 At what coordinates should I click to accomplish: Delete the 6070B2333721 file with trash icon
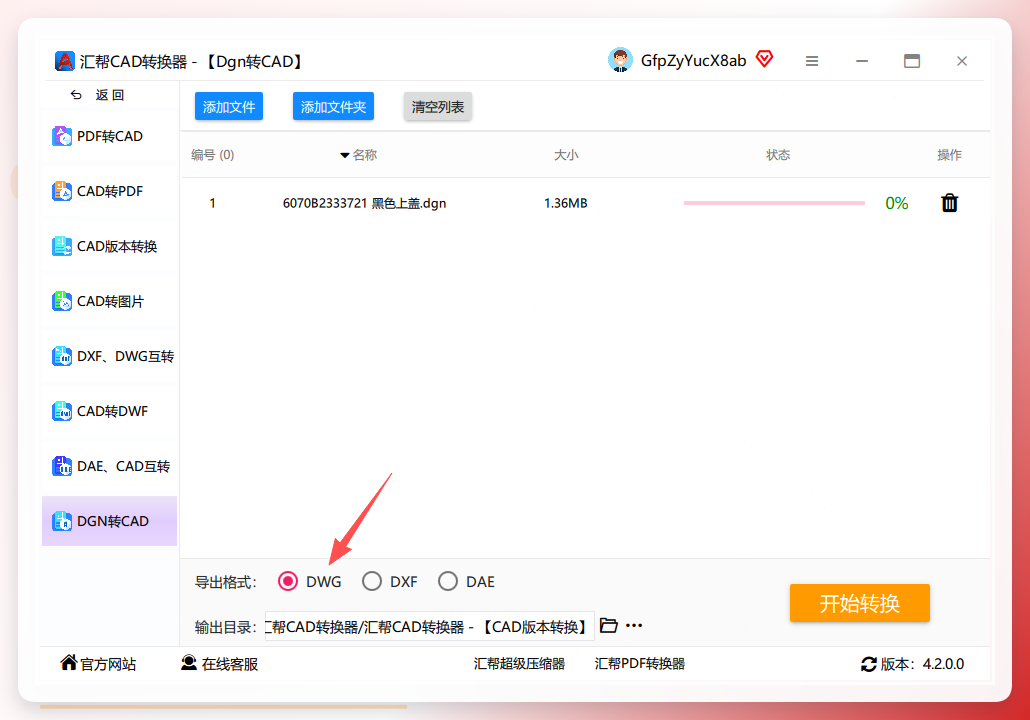click(949, 203)
